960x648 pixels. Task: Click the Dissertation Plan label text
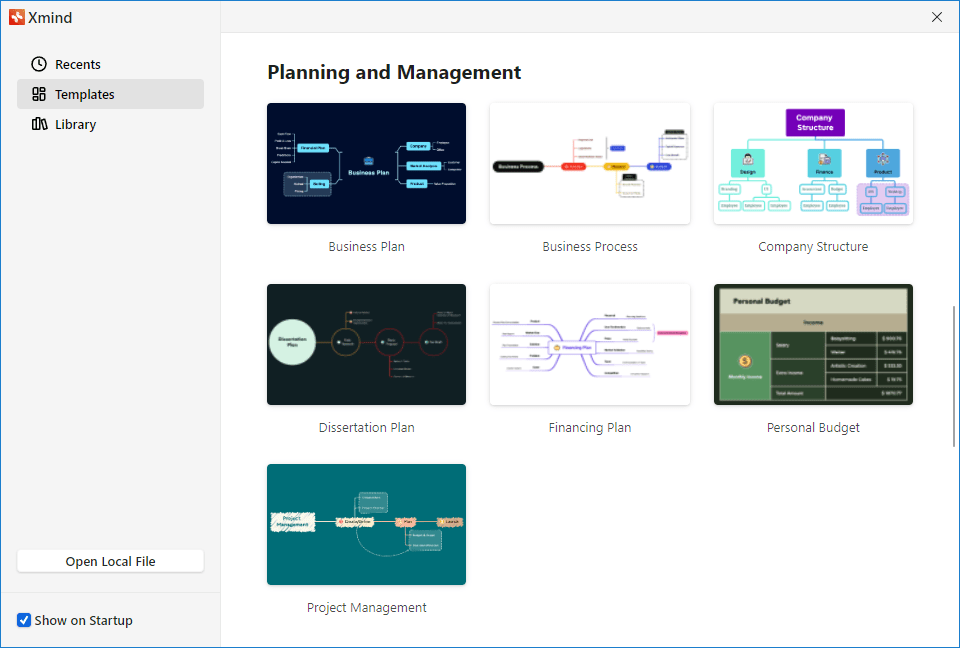tap(366, 428)
